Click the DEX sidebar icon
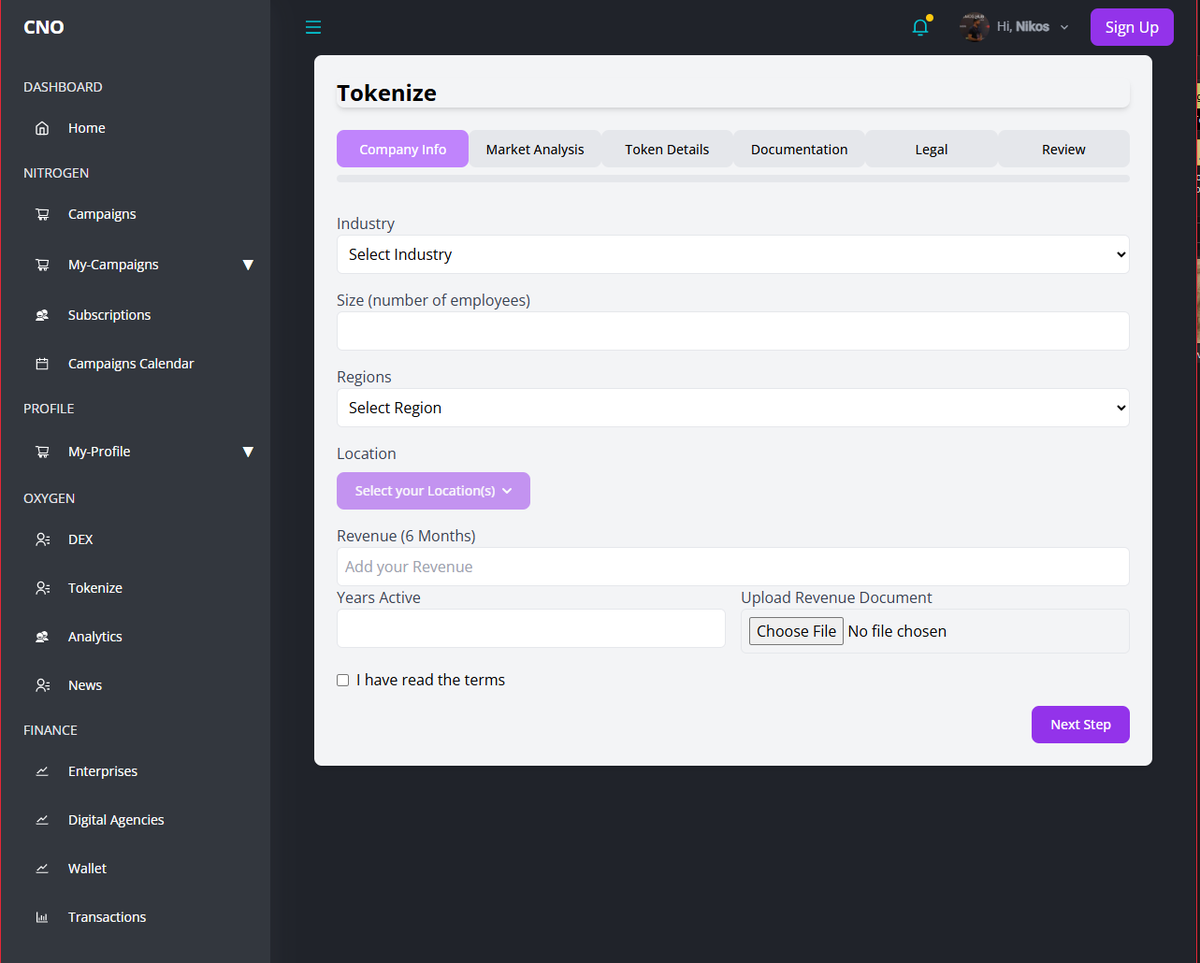 [42, 539]
